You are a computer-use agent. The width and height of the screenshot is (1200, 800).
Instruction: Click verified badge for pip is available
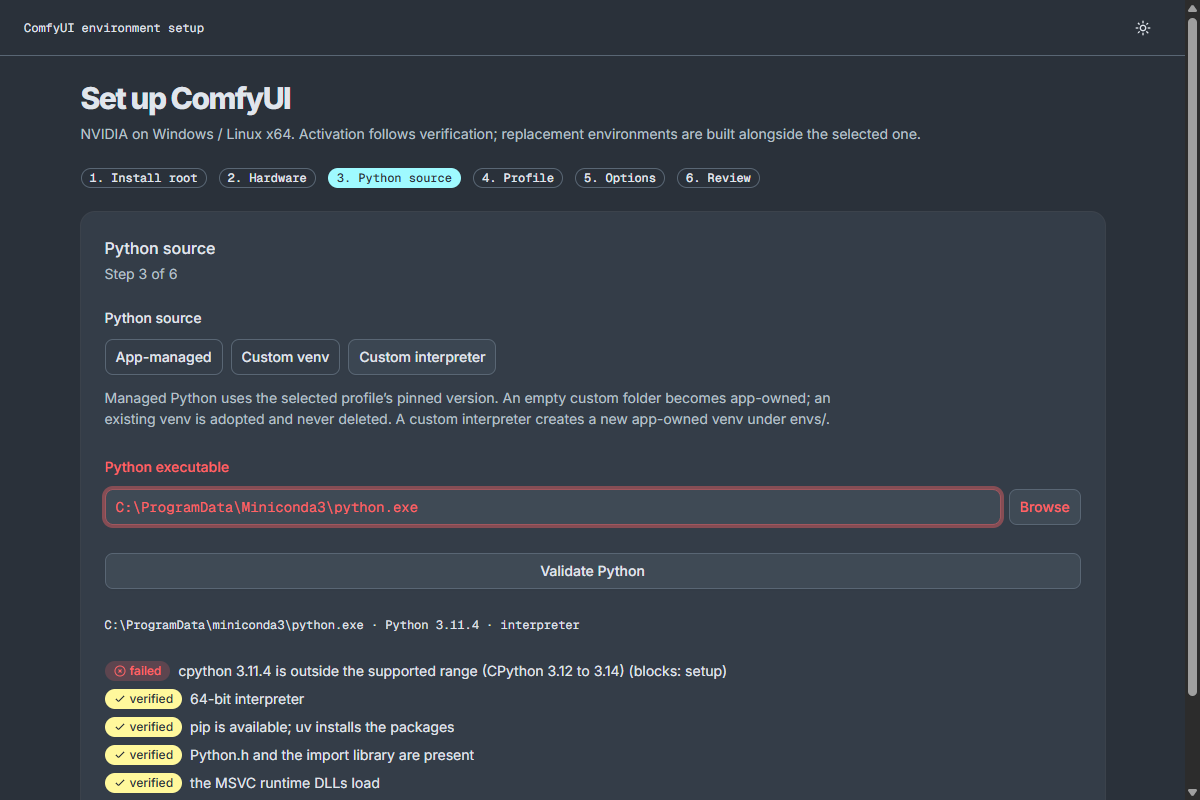[x=144, y=727]
